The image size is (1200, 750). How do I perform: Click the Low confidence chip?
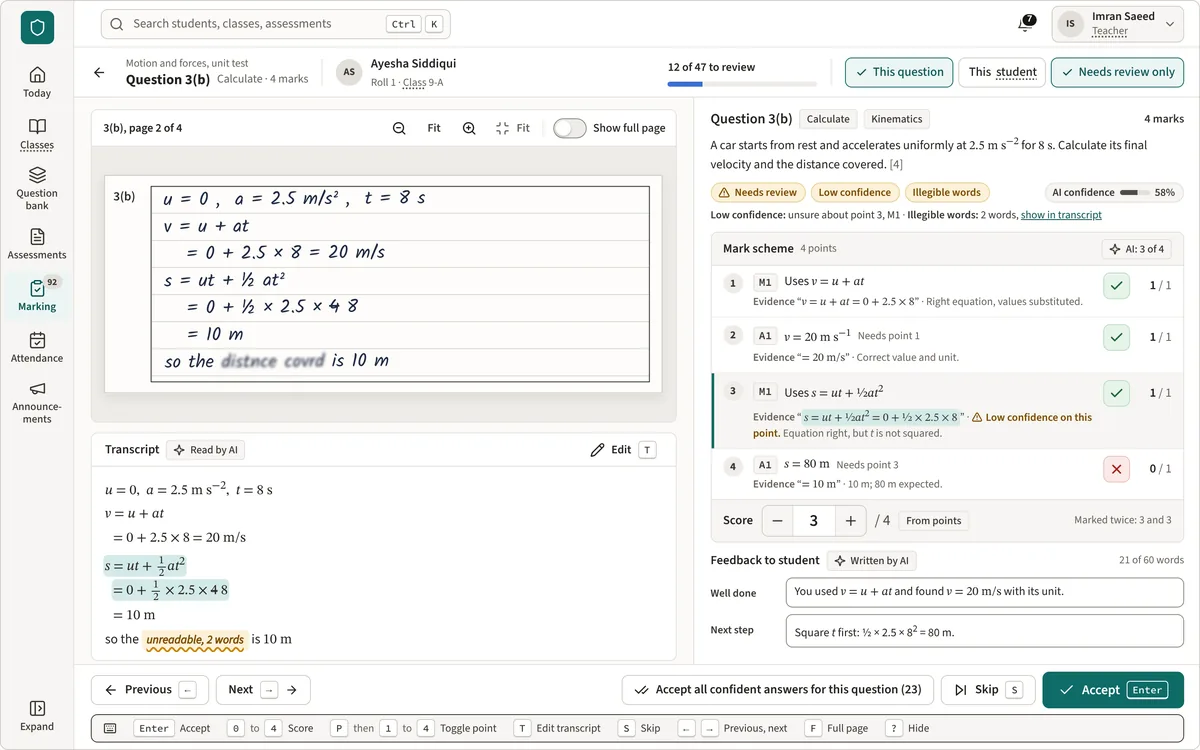pyautogui.click(x=854, y=192)
